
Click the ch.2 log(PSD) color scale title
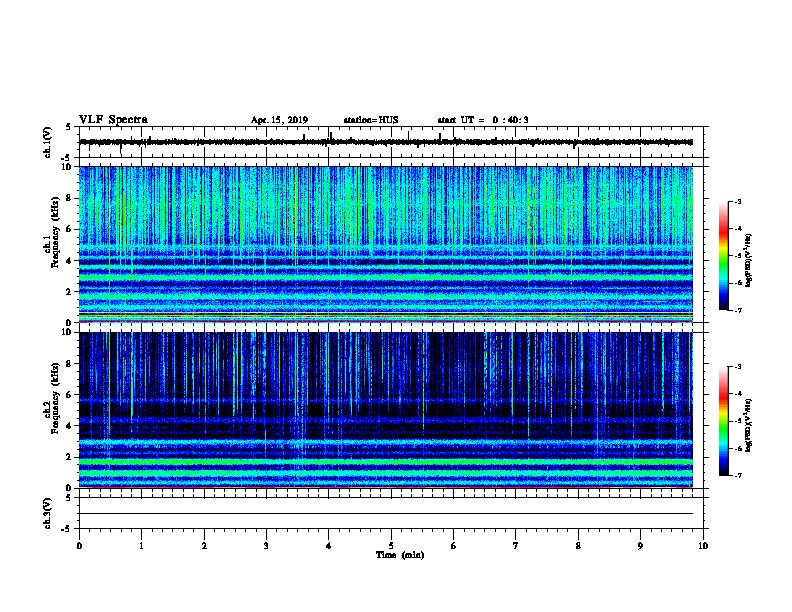(749, 425)
